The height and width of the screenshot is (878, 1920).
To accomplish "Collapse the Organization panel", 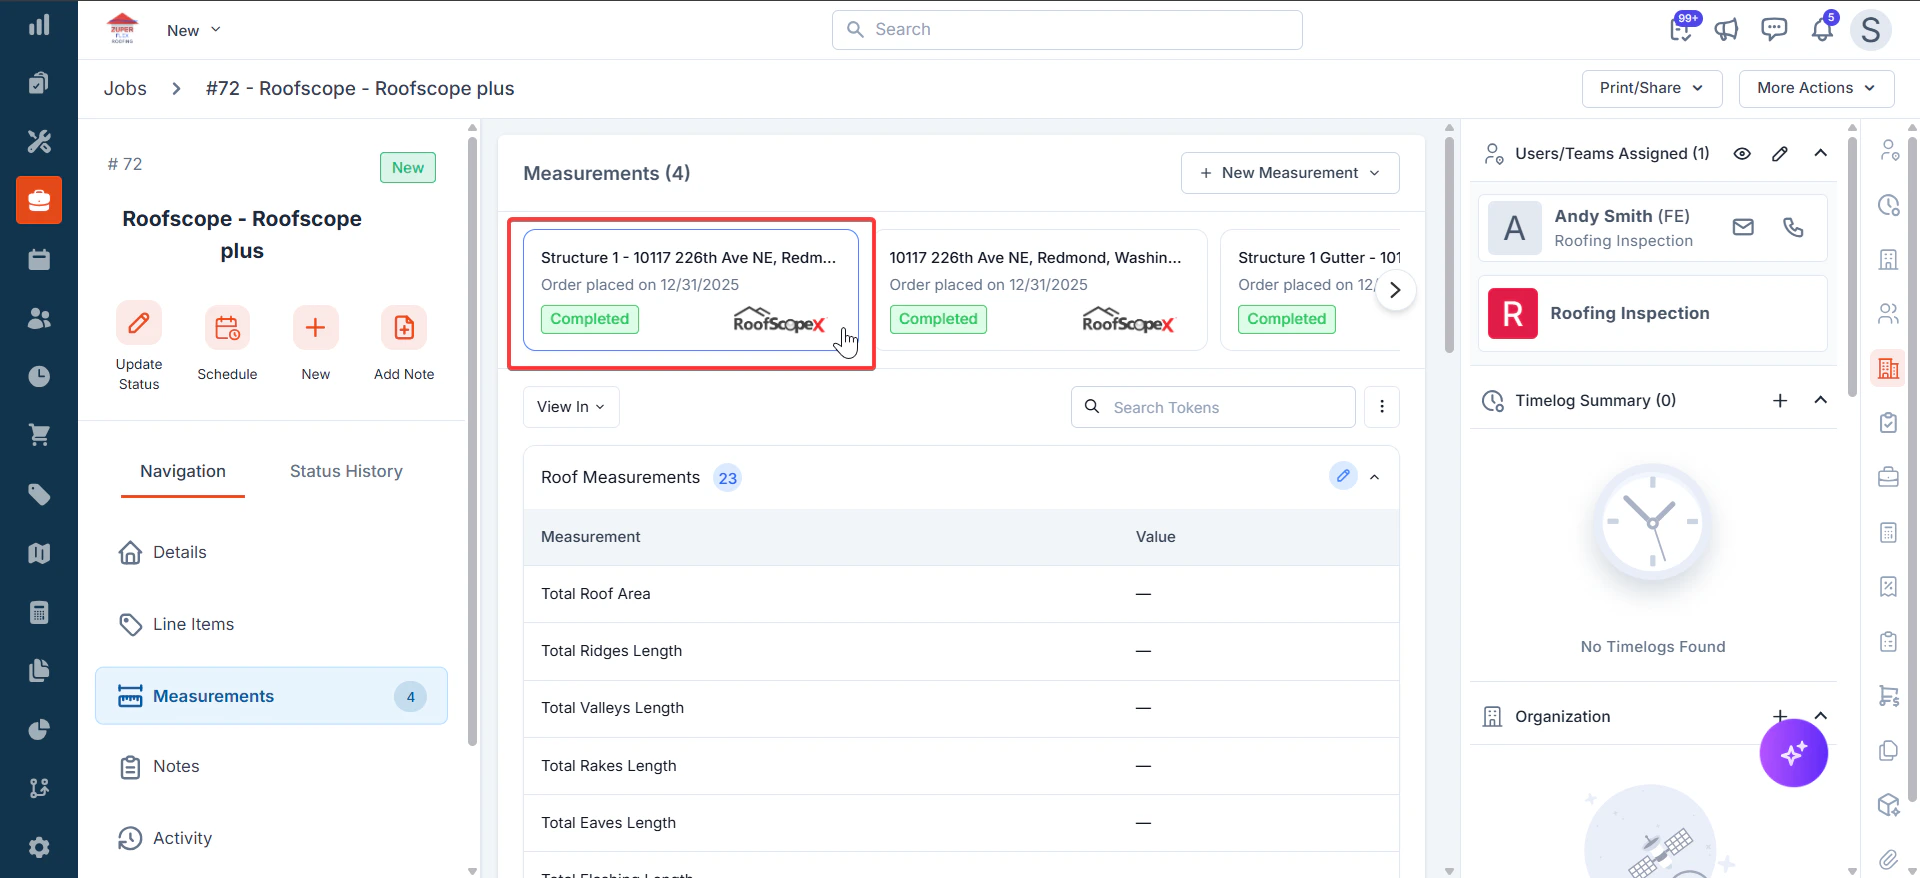I will pyautogui.click(x=1821, y=716).
